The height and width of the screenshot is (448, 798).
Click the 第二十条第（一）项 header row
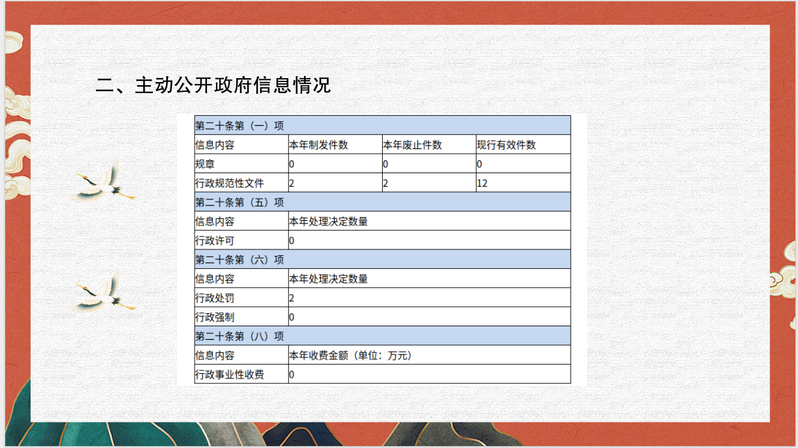click(x=381, y=126)
